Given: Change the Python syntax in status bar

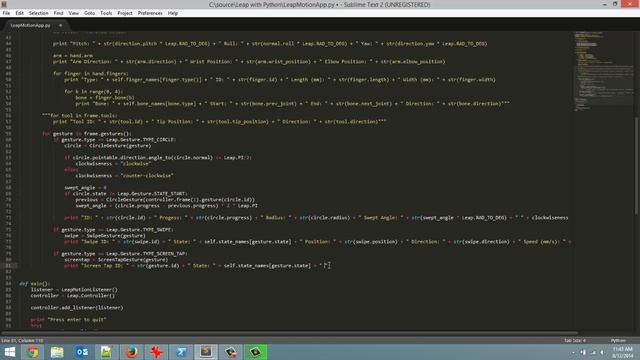Looking at the screenshot, I should click(x=618, y=340).
